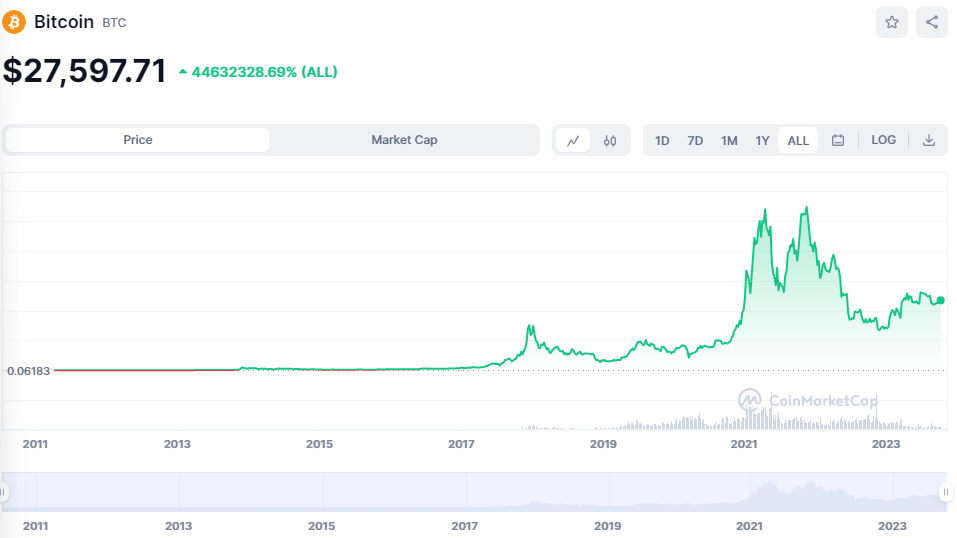Click the 2019 label on chart axis
Image resolution: width=957 pixels, height=538 pixels.
tap(603, 444)
